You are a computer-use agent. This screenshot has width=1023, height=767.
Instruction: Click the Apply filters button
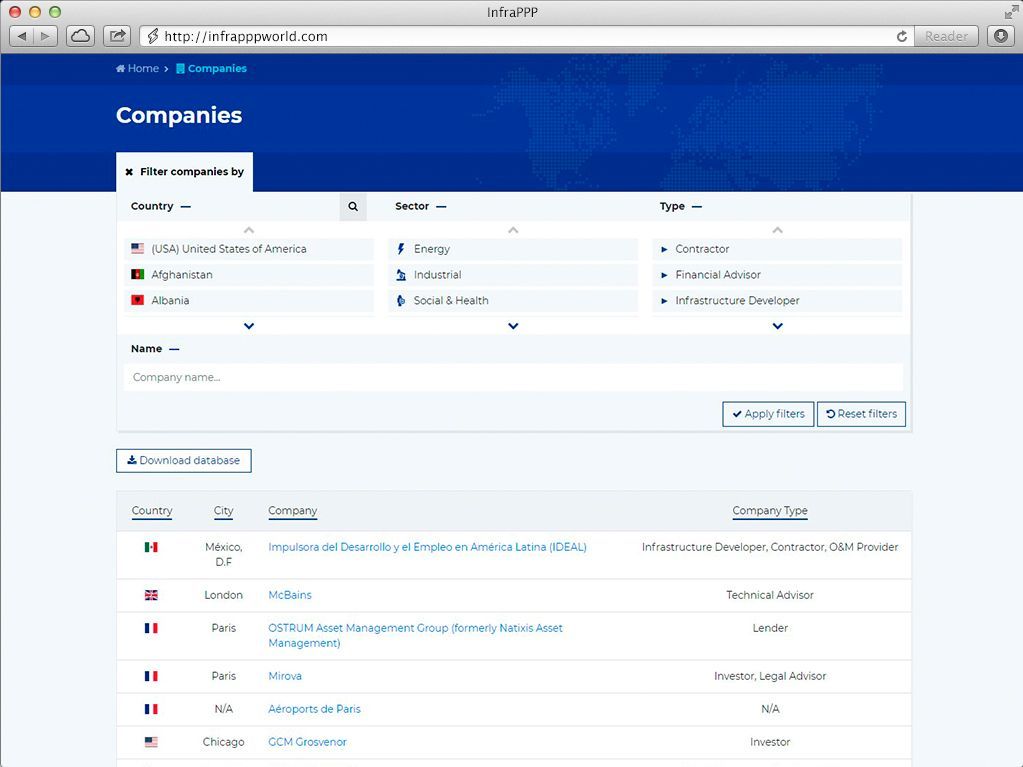point(767,414)
